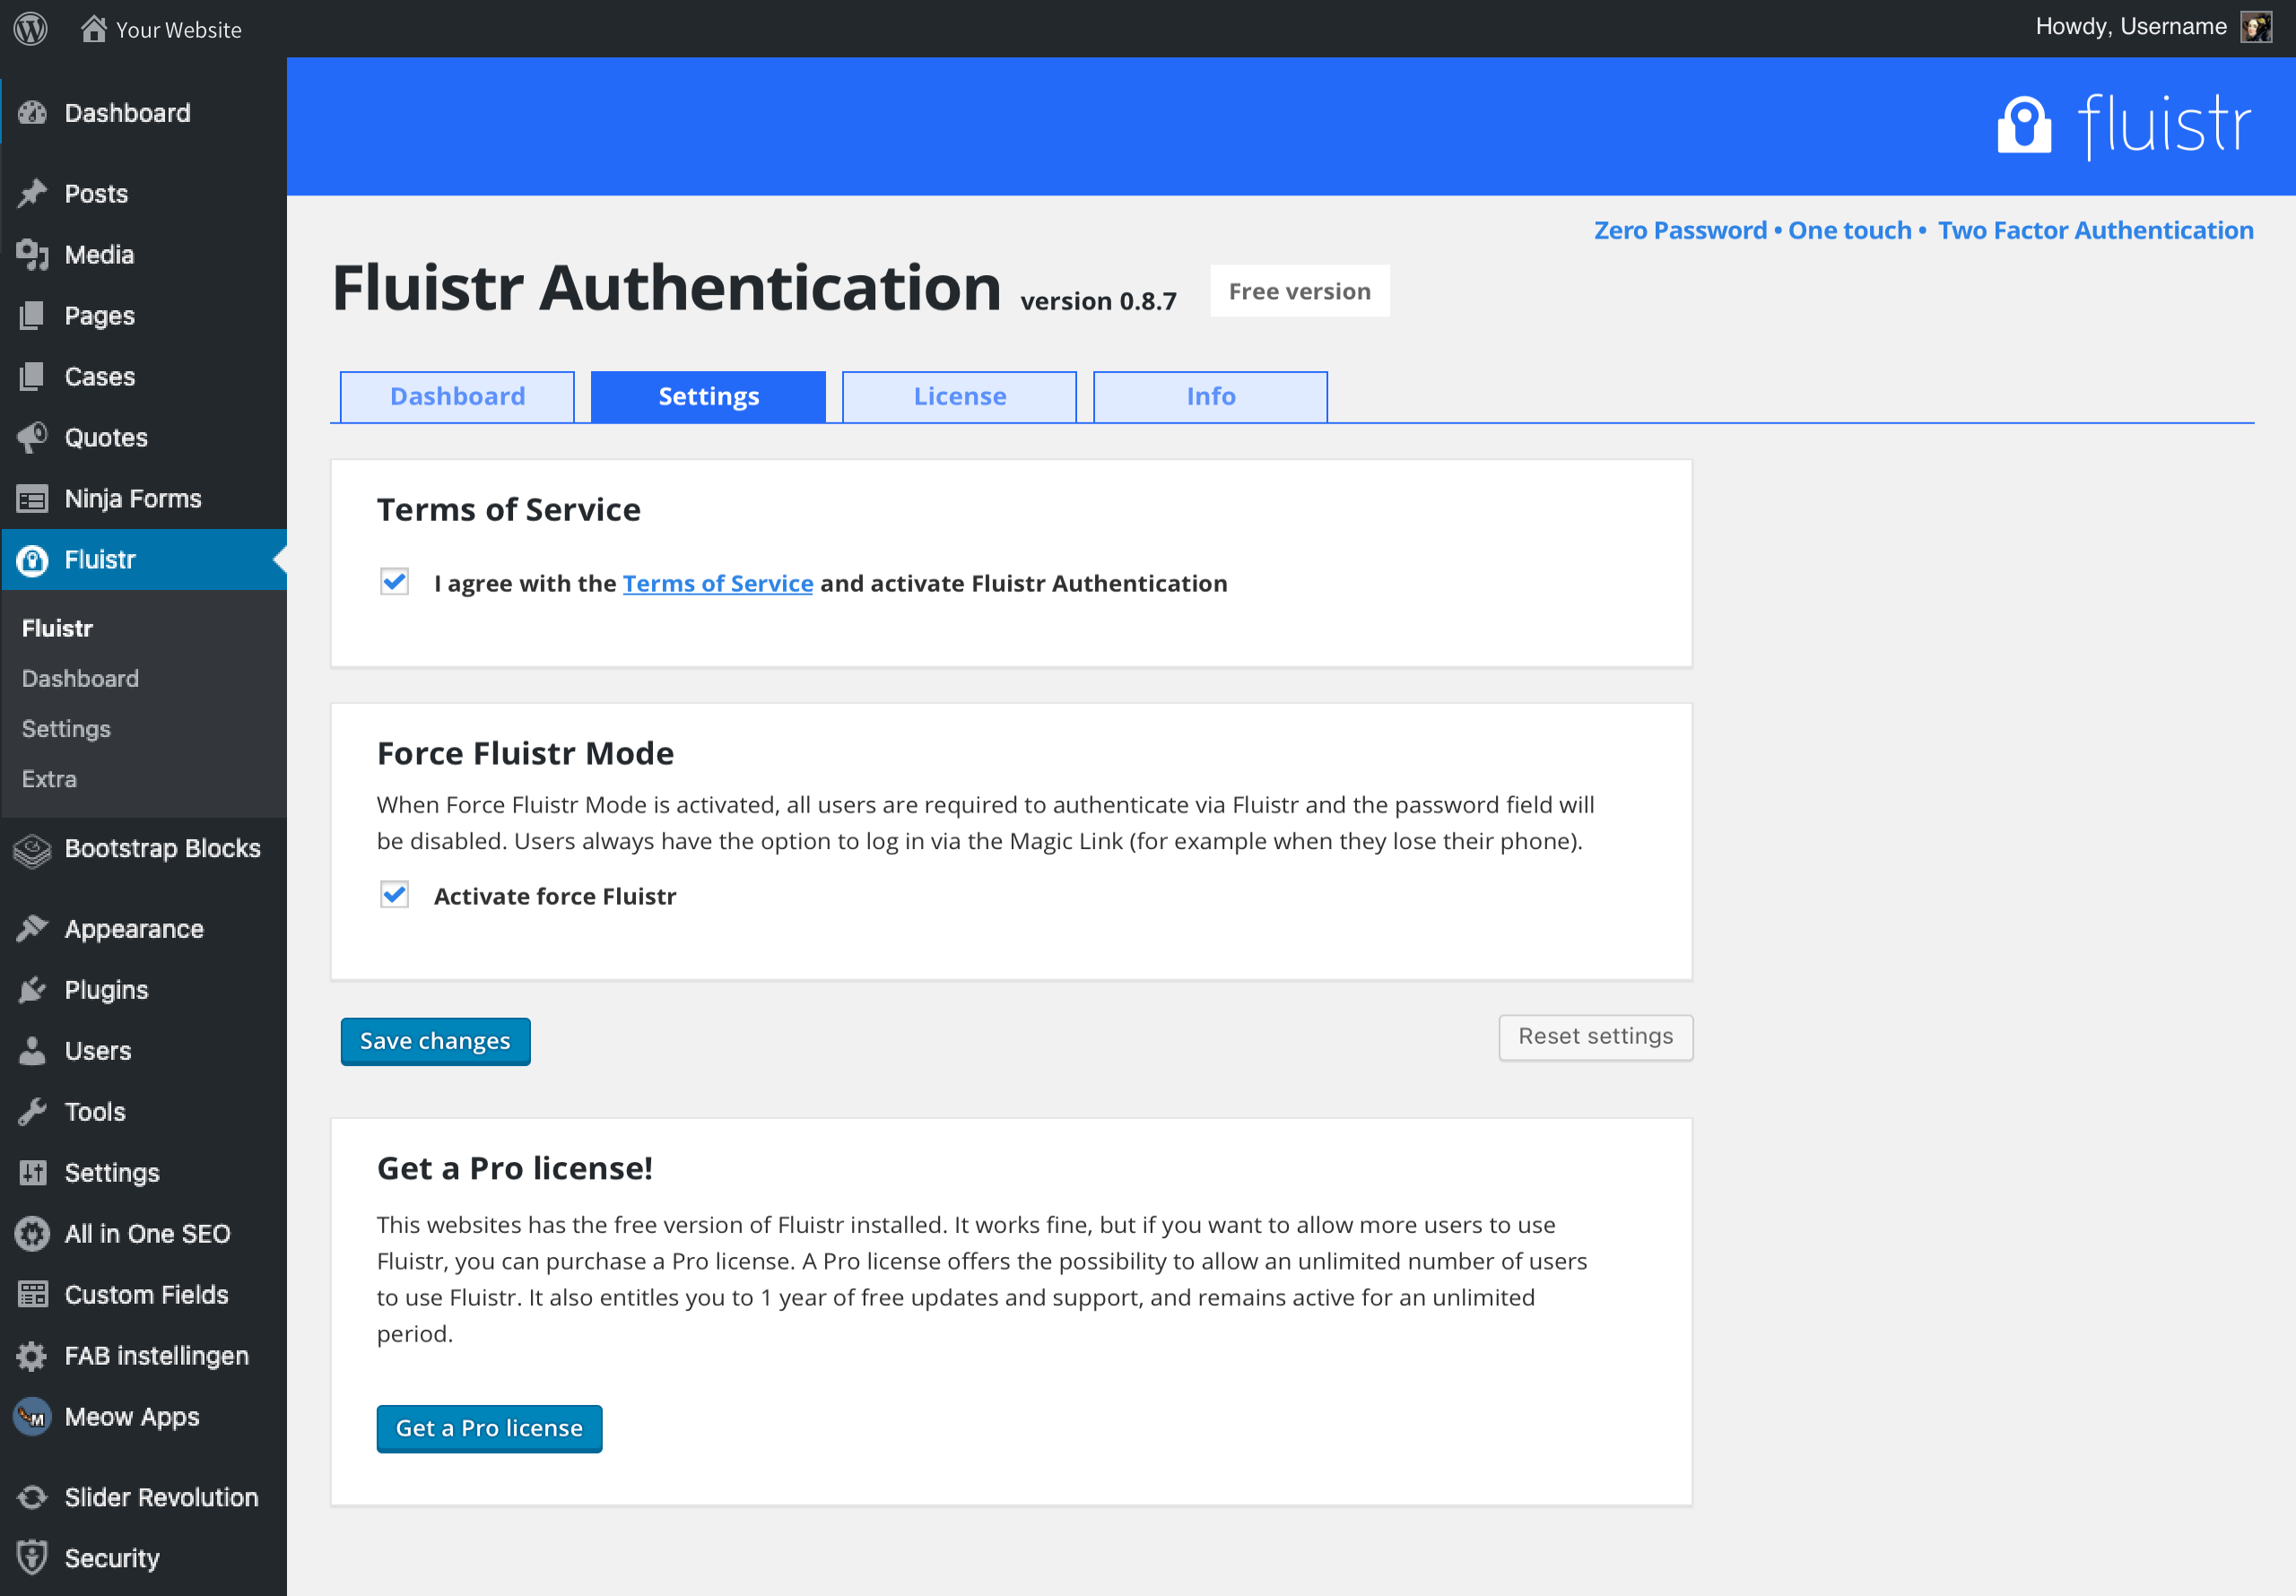Screen dimensions: 2296x1596
Task: Click the Cases icon in sidebar
Action: (x=33, y=377)
